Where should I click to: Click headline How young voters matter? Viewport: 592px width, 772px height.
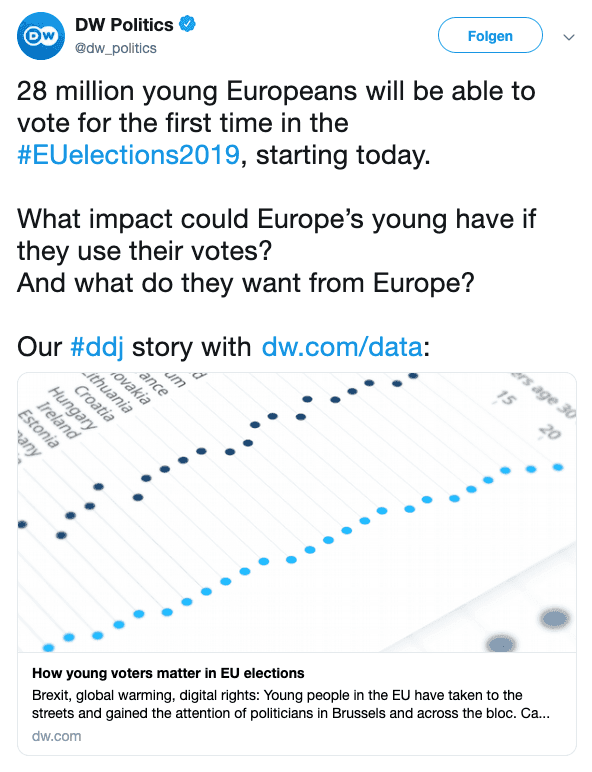pyautogui.click(x=168, y=673)
